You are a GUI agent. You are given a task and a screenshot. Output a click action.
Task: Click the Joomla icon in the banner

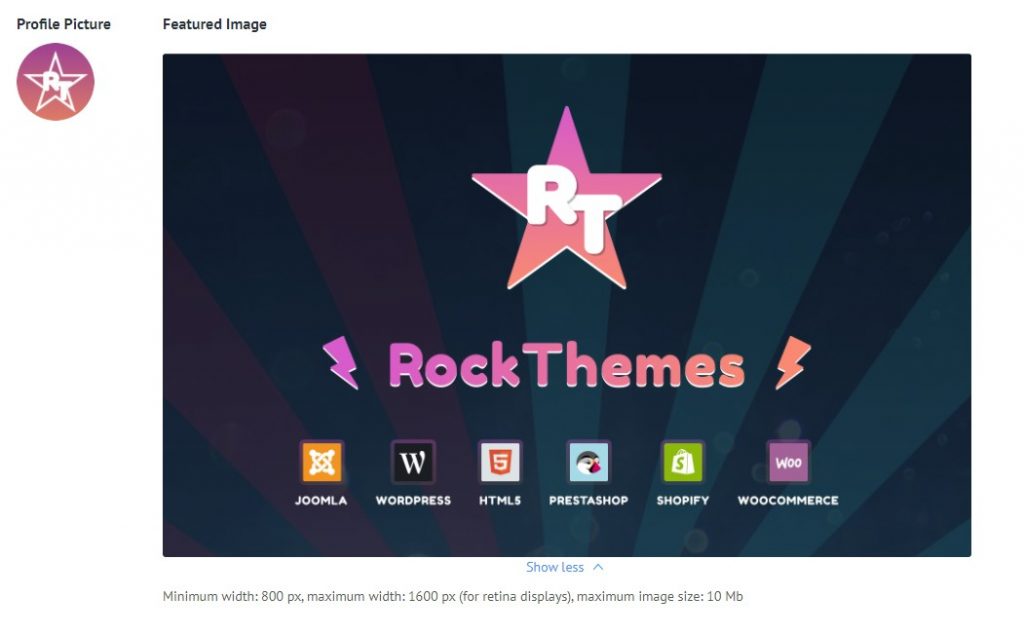321,462
